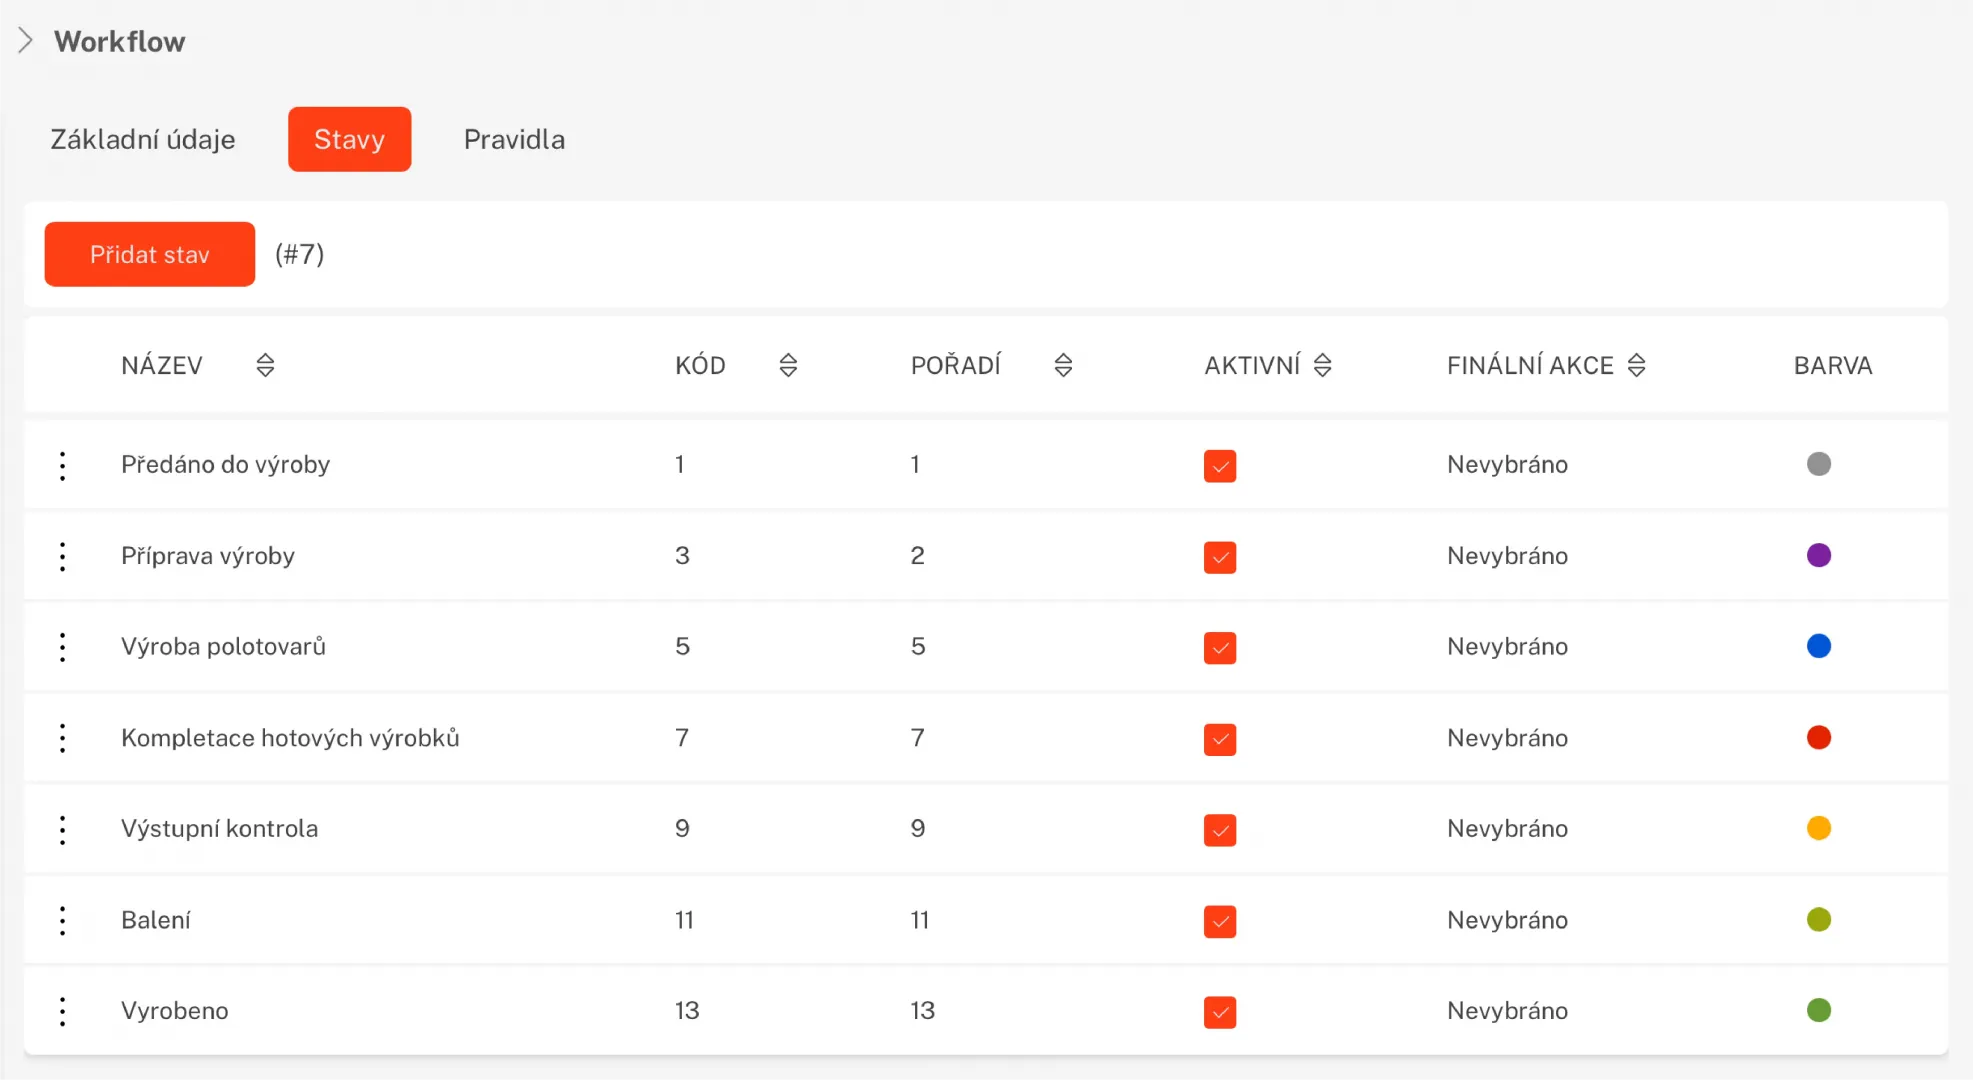The height and width of the screenshot is (1080, 1973).
Task: Sort table by NÁZEV column arrows
Action: (x=265, y=365)
